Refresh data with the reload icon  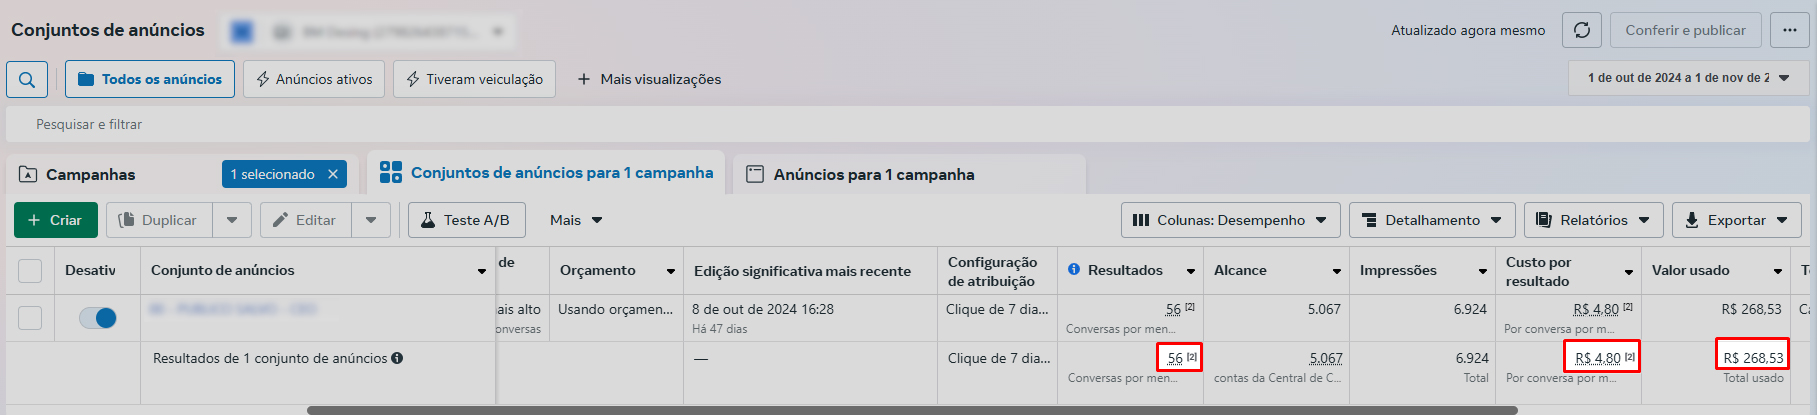click(x=1582, y=30)
